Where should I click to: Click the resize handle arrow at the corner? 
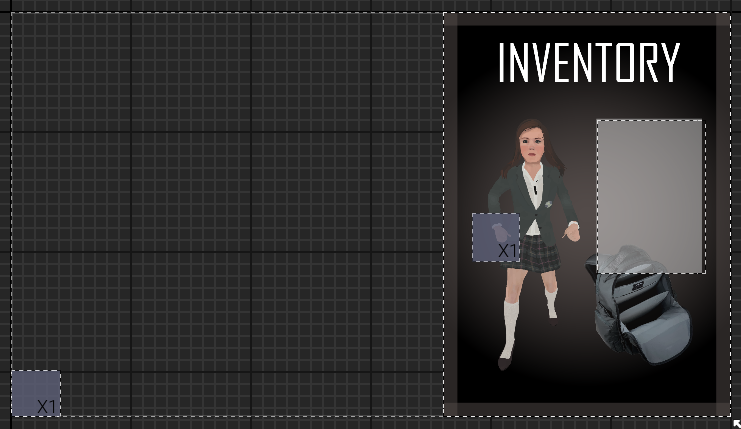pos(736,423)
